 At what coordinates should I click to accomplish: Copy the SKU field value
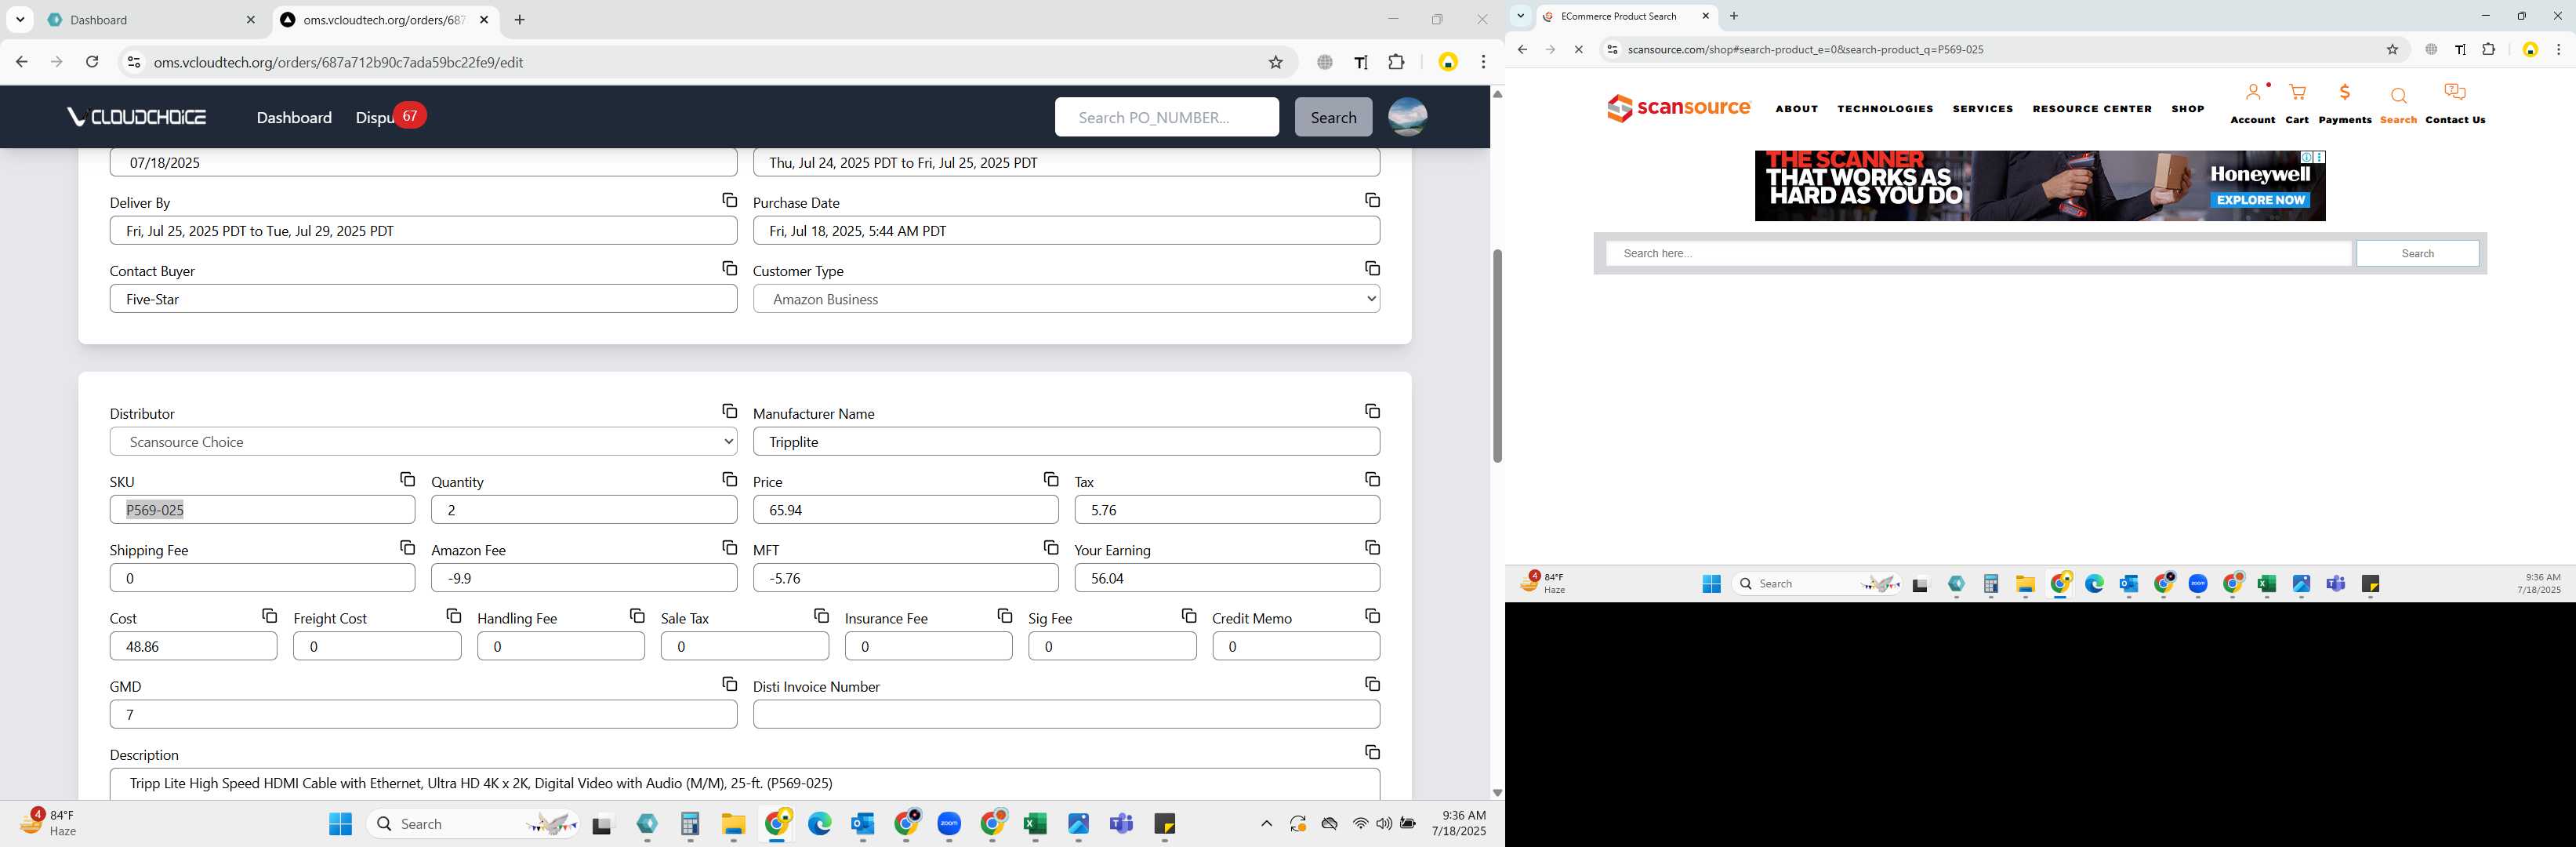pyautogui.click(x=407, y=480)
